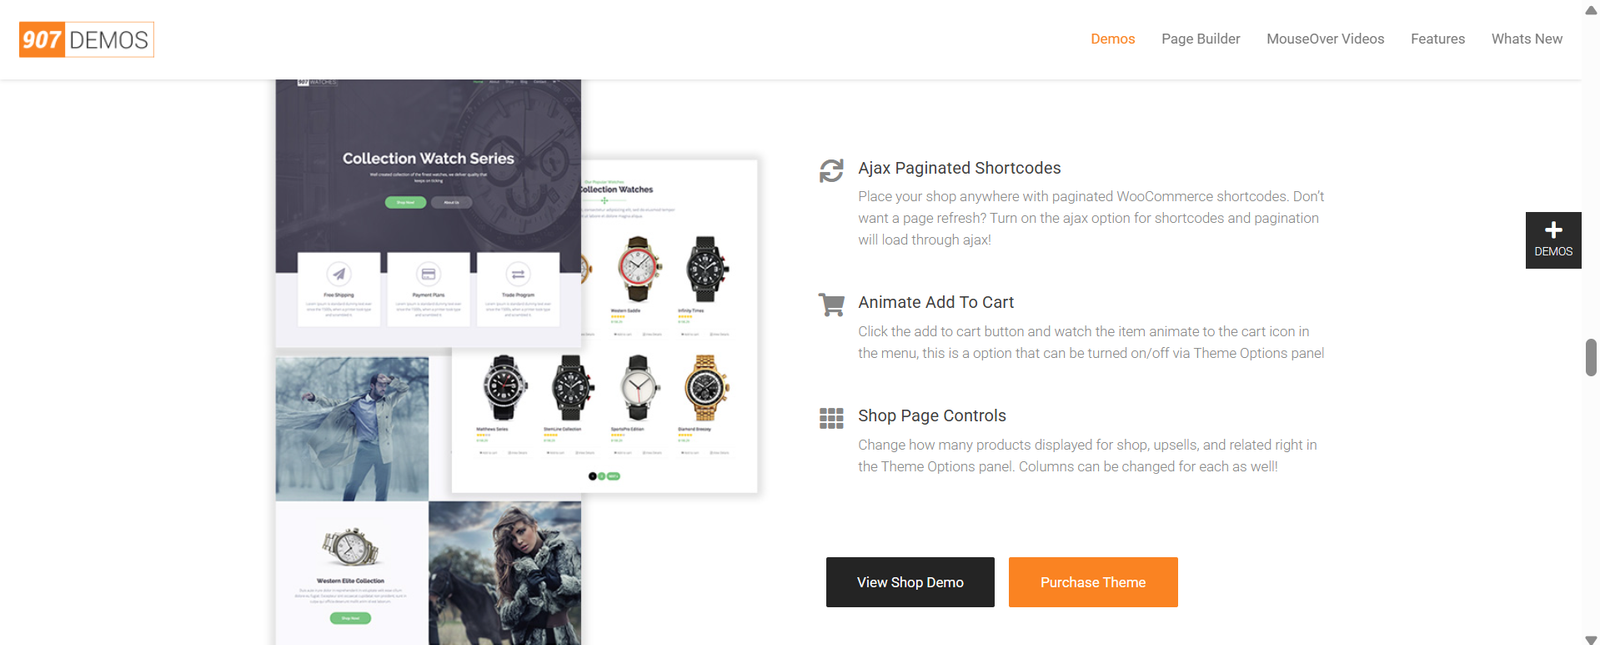Click the Shop Page Controls heading
The height and width of the screenshot is (645, 1600).
(x=932, y=416)
